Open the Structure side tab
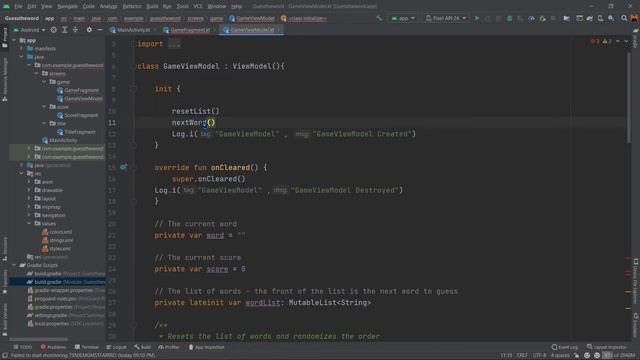 [4, 249]
